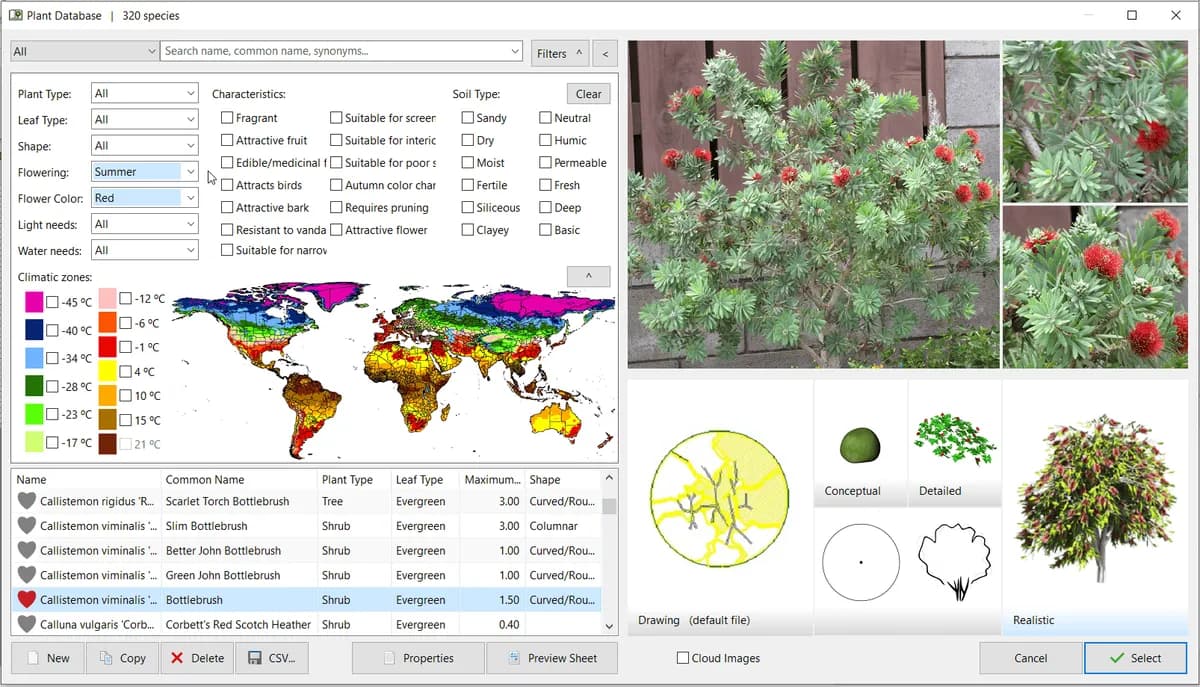Open the Flowering dropdown set to Summer
The image size is (1200, 687).
coord(144,171)
